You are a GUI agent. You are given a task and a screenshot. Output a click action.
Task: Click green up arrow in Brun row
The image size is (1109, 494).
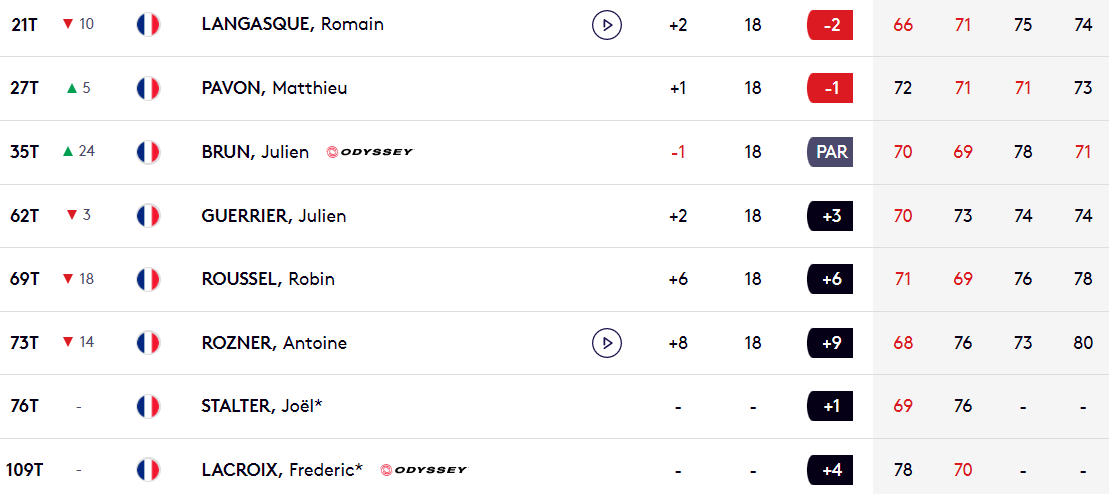[68, 151]
